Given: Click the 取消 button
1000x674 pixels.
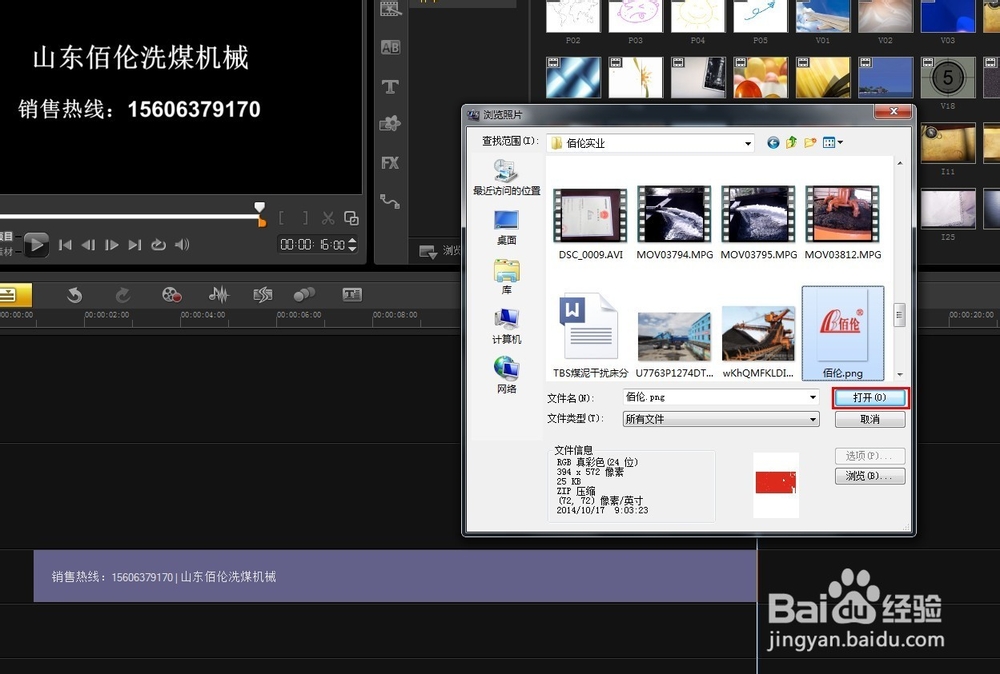Looking at the screenshot, I should coord(870,419).
